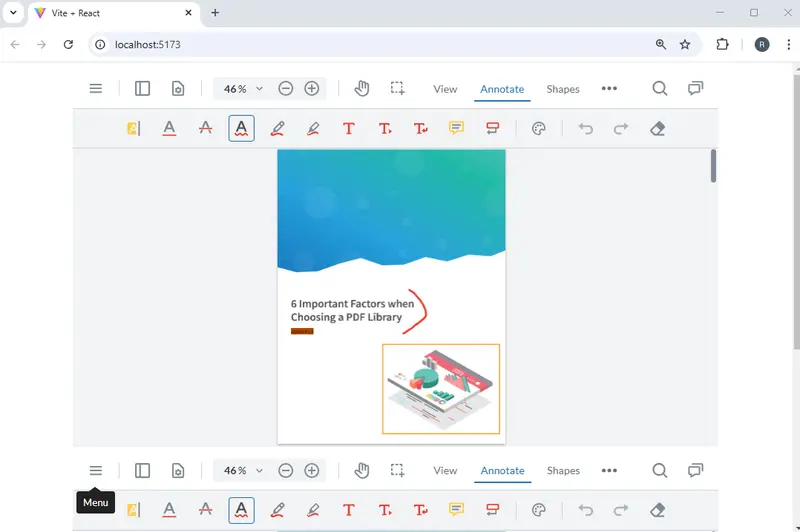The image size is (800, 532).
Task: Select the Free Text tool in lower toolbar
Action: [x=349, y=510]
